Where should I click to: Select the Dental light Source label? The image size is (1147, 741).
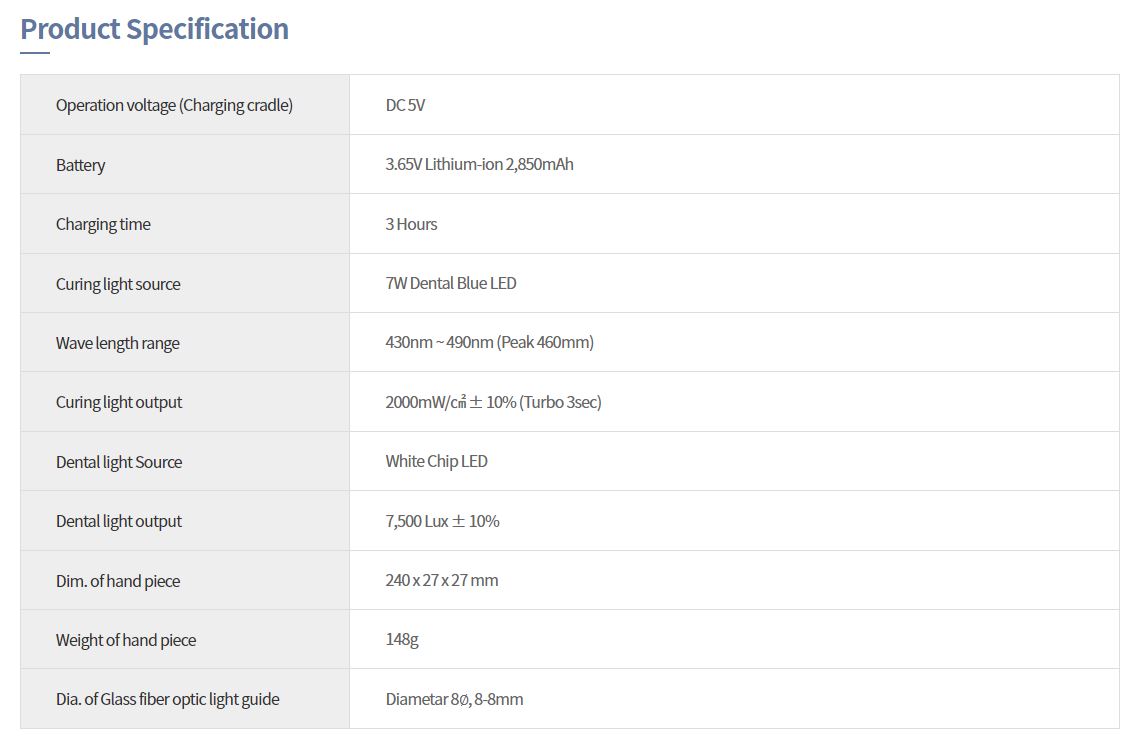[x=119, y=462]
